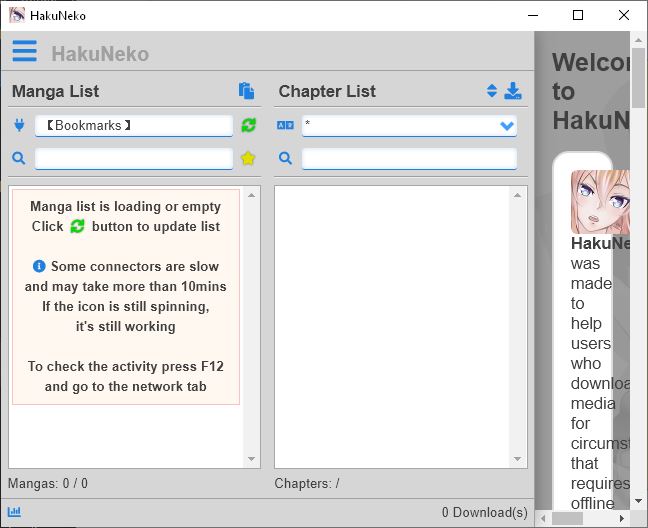Viewport: 648px width, 528px height.
Task: Click the 'Manga List' heading
Action: point(55,91)
